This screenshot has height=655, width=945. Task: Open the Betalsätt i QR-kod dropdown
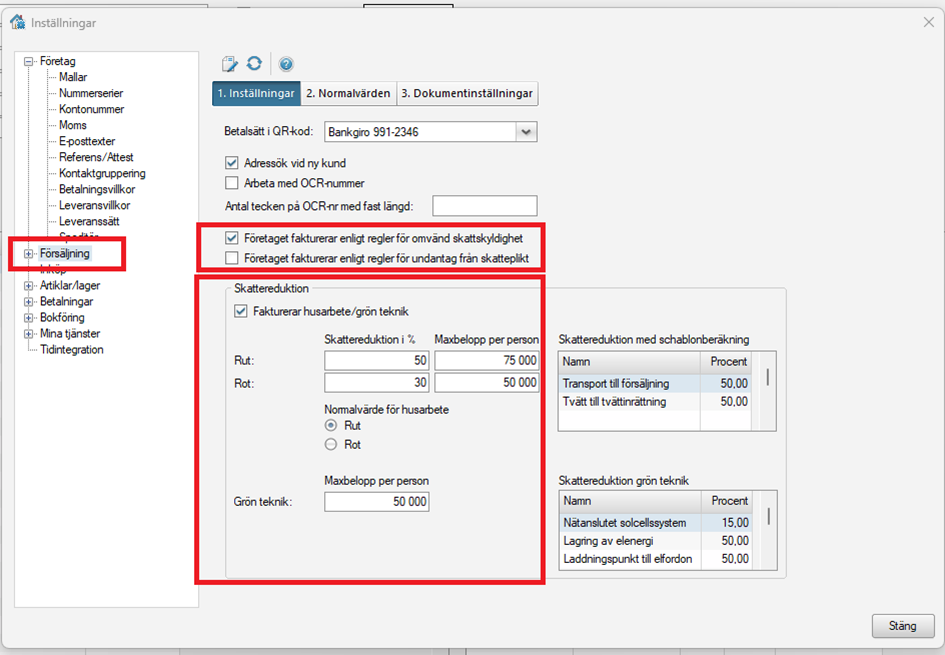[527, 131]
